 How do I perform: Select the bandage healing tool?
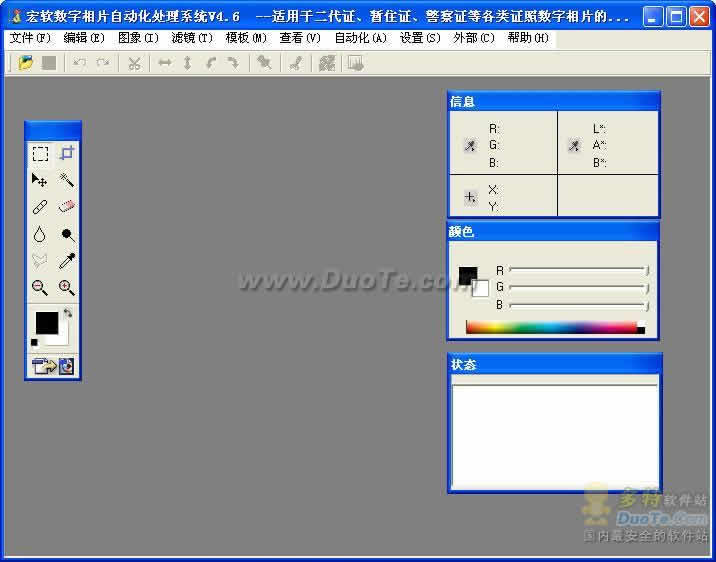(x=40, y=207)
